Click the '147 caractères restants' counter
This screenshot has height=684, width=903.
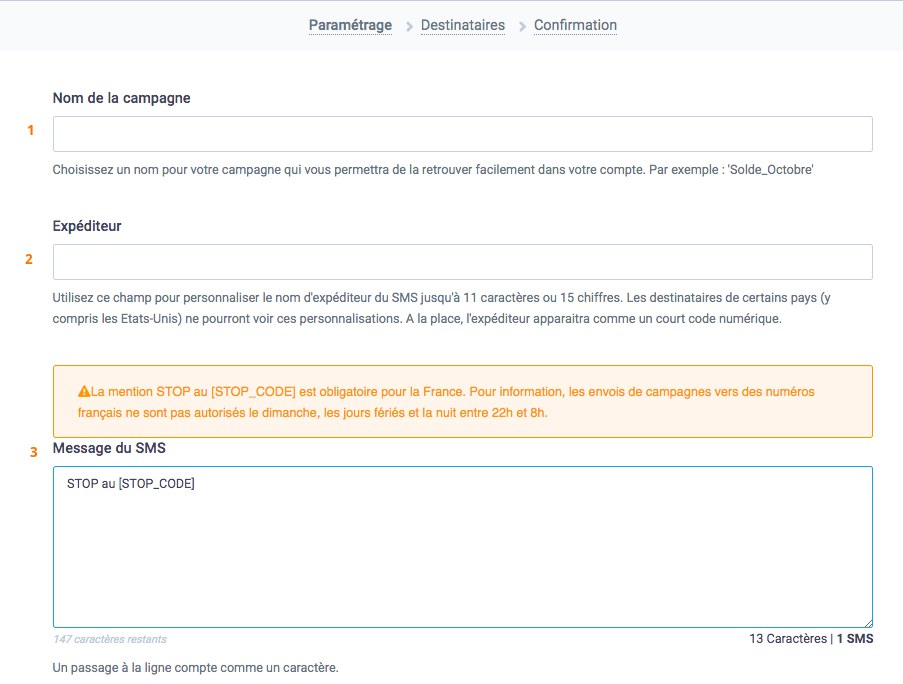point(110,639)
